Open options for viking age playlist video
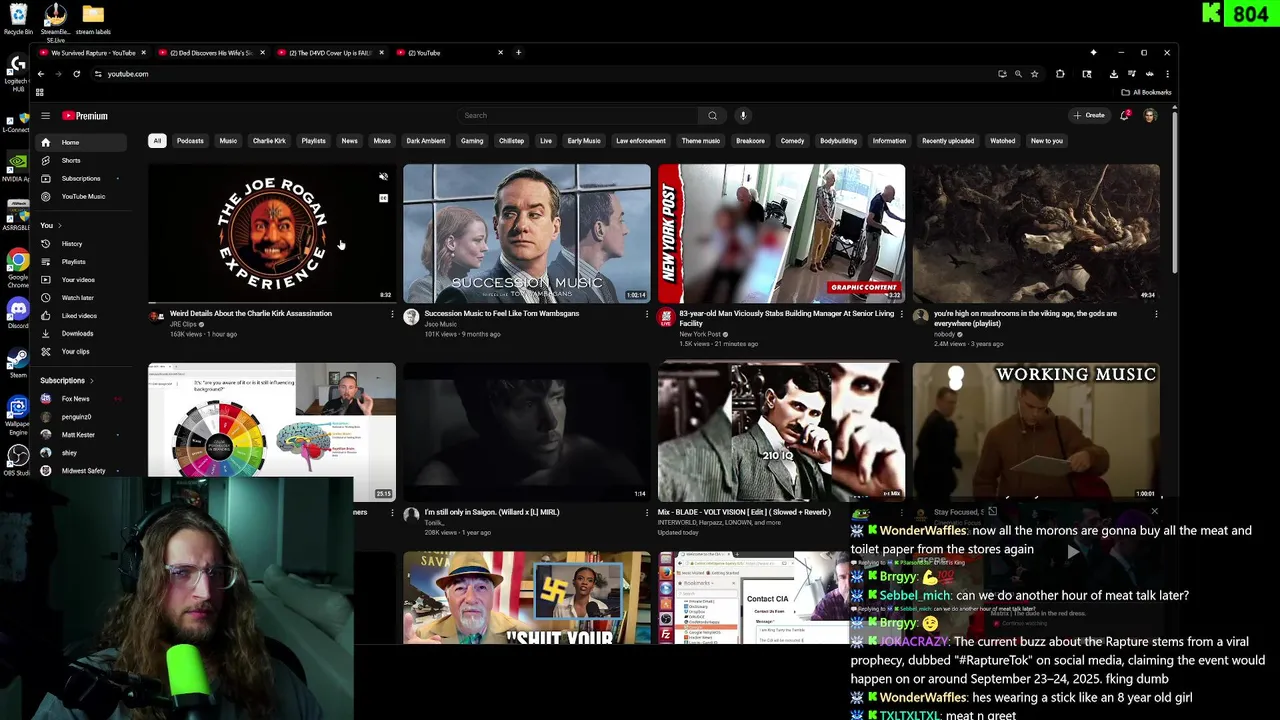Viewport: 1280px width, 720px height. tap(1157, 314)
